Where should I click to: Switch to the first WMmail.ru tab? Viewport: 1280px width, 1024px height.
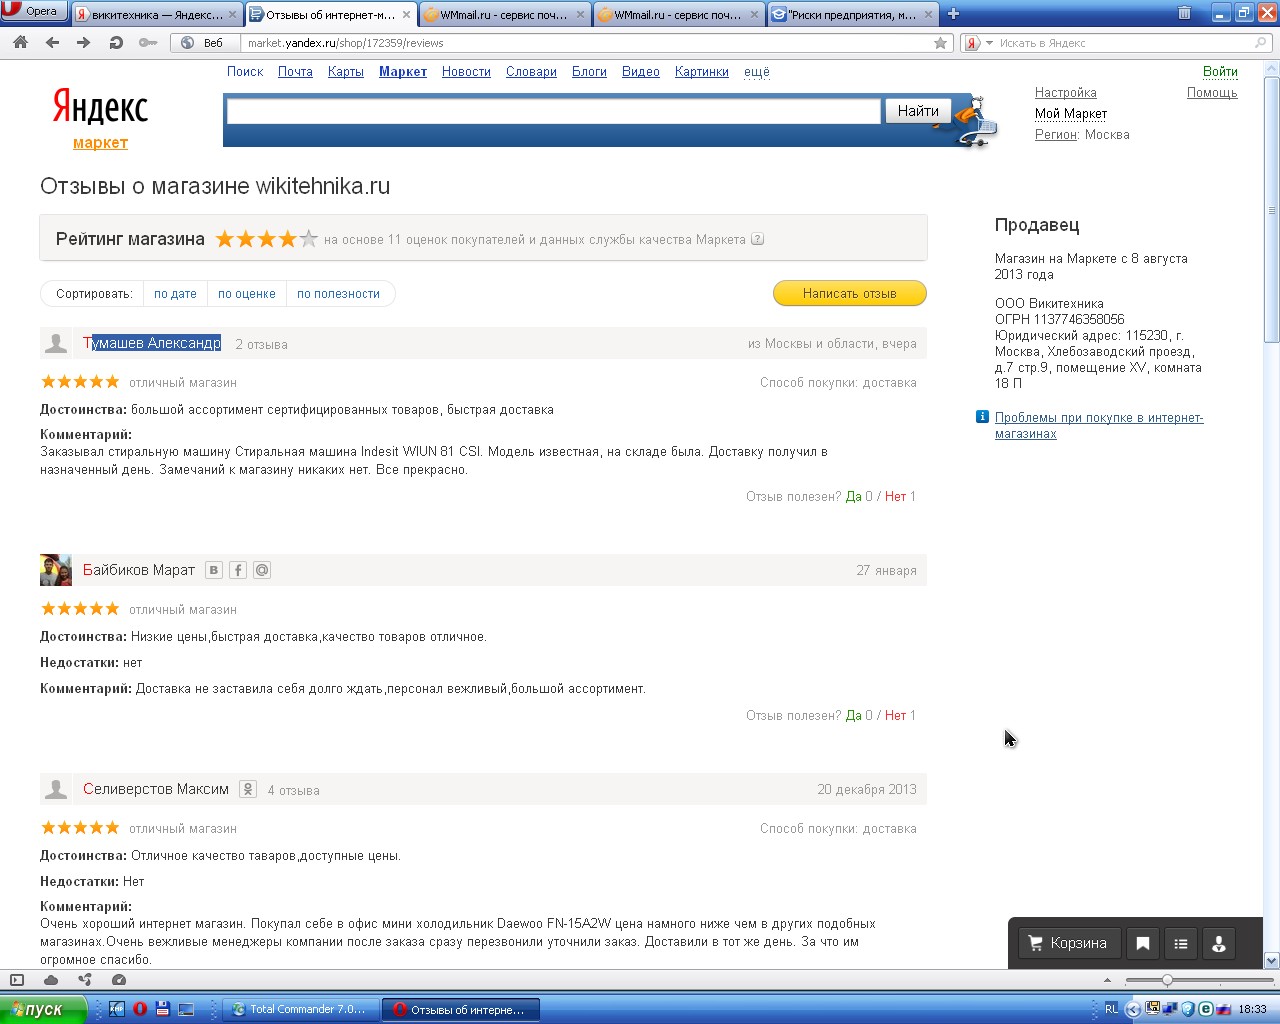click(x=503, y=14)
